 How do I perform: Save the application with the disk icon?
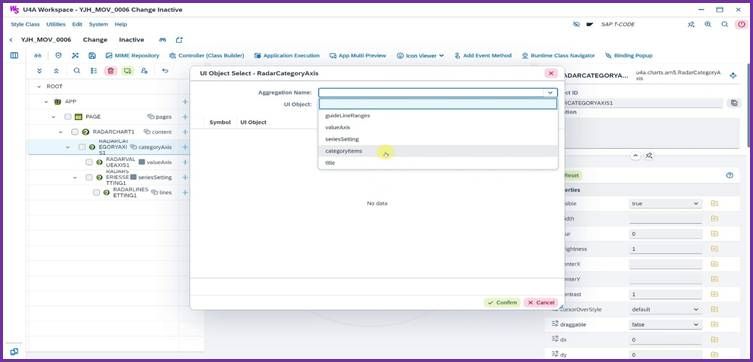pos(92,56)
